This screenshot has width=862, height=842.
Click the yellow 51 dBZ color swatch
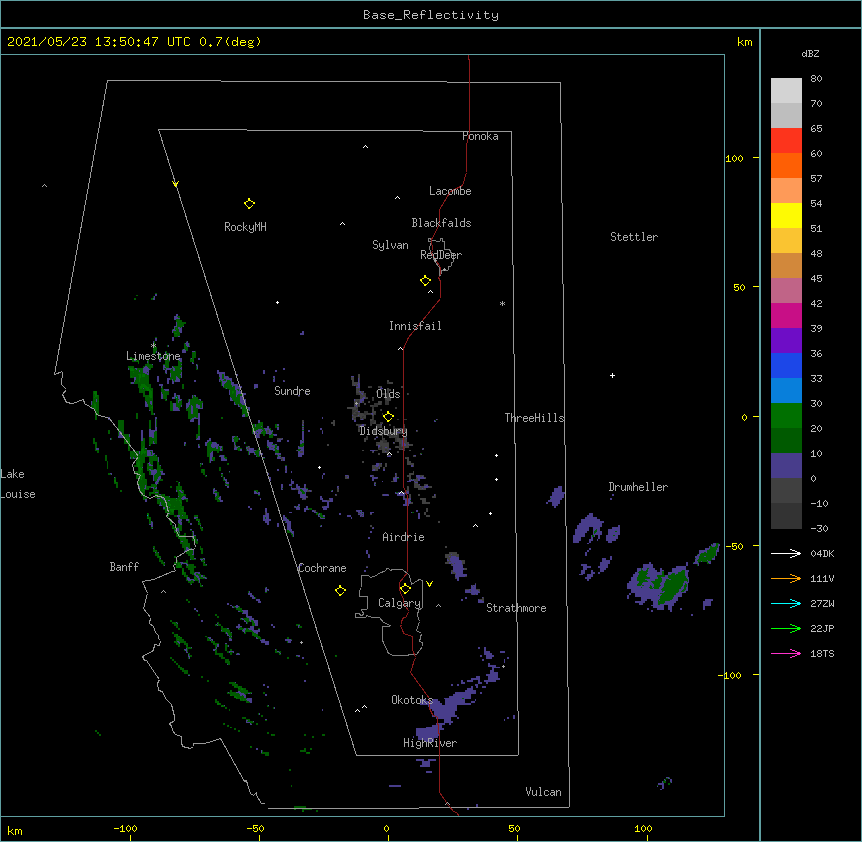pyautogui.click(x=786, y=215)
